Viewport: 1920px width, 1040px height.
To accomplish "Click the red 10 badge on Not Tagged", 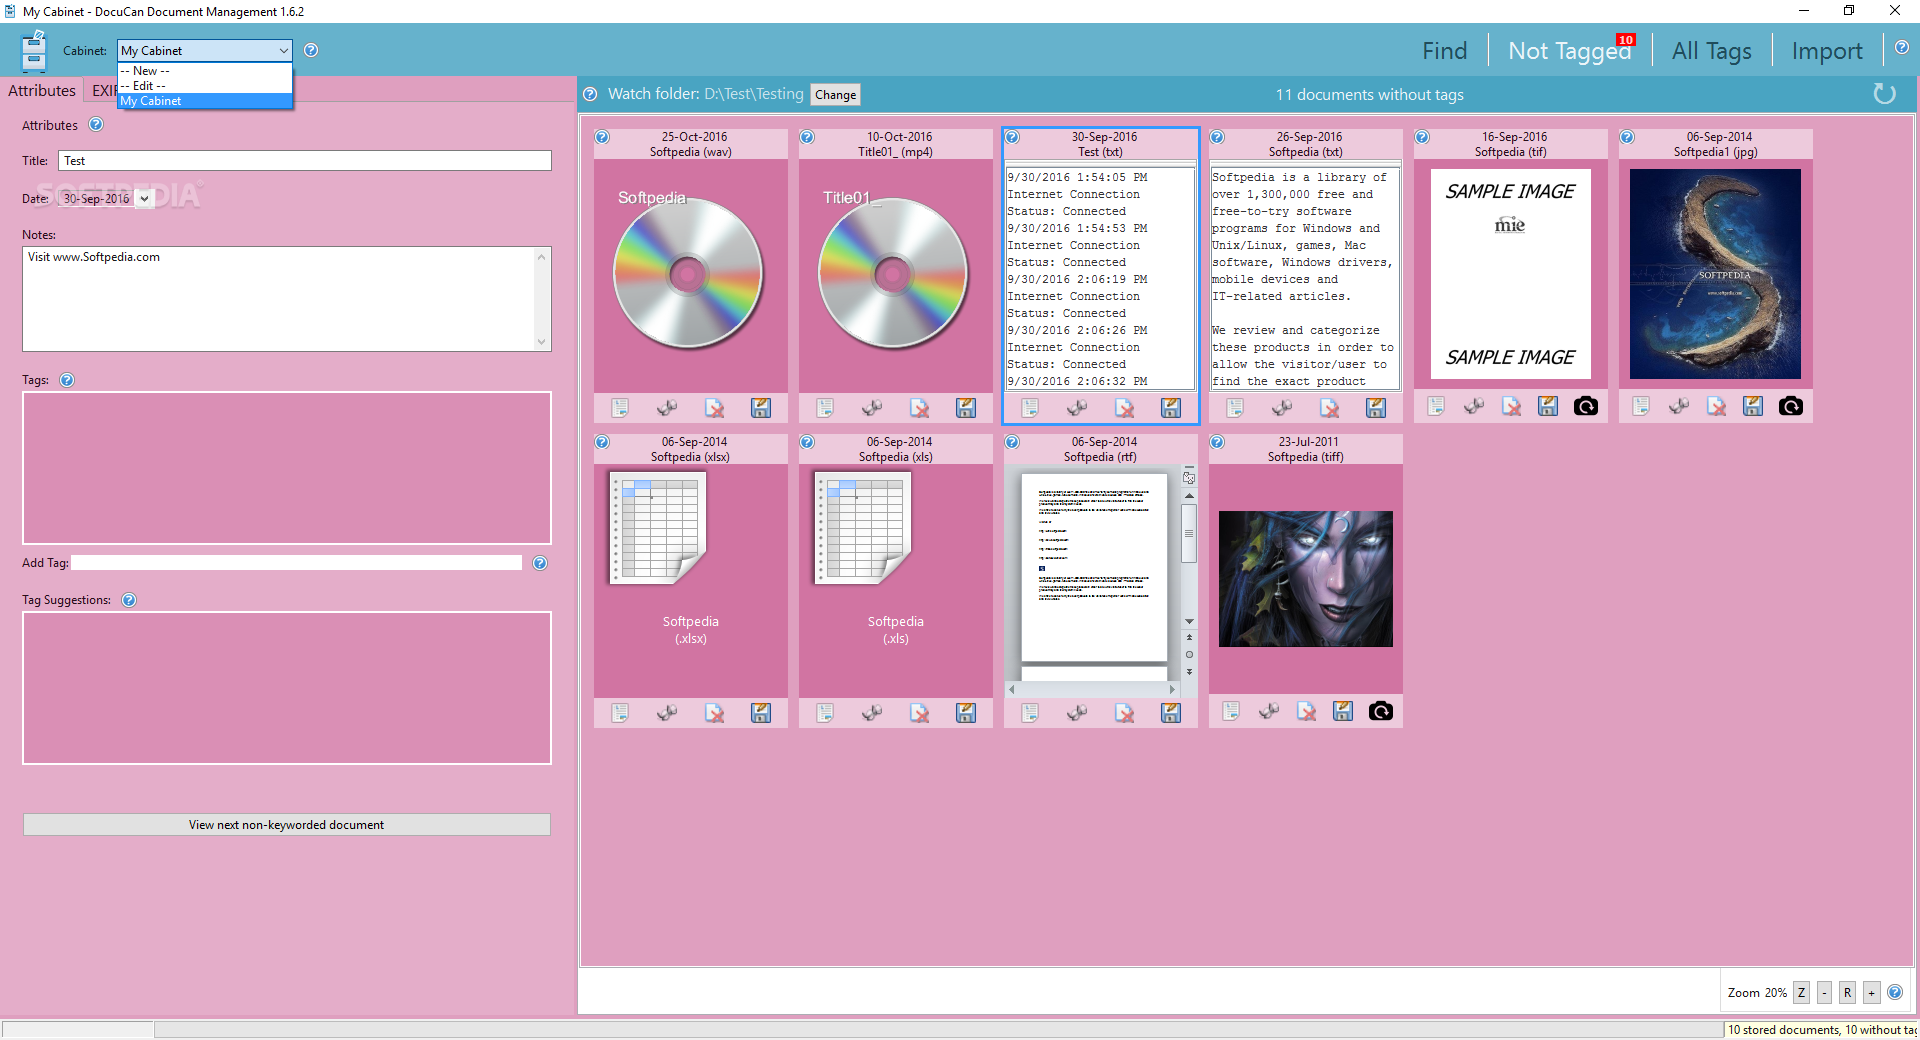I will coord(1626,40).
